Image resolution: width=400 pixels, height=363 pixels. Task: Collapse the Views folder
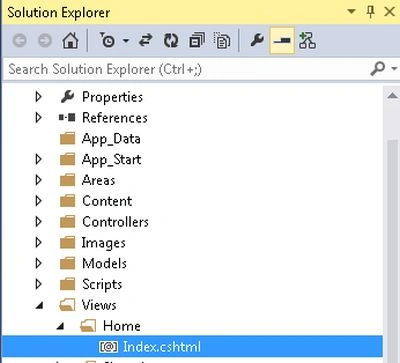(39, 305)
